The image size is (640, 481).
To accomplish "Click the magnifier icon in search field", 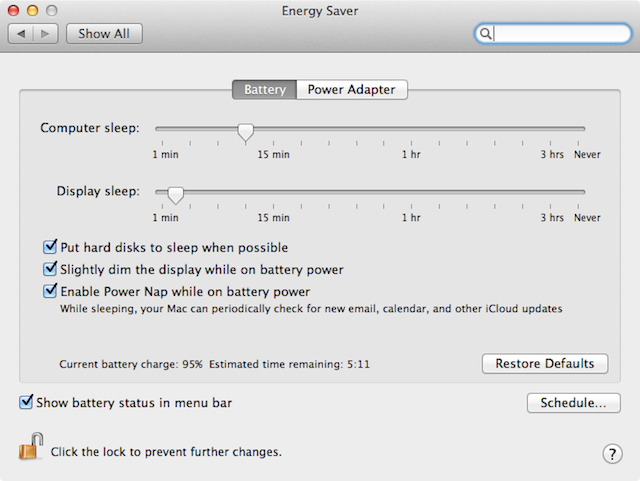I will (485, 33).
